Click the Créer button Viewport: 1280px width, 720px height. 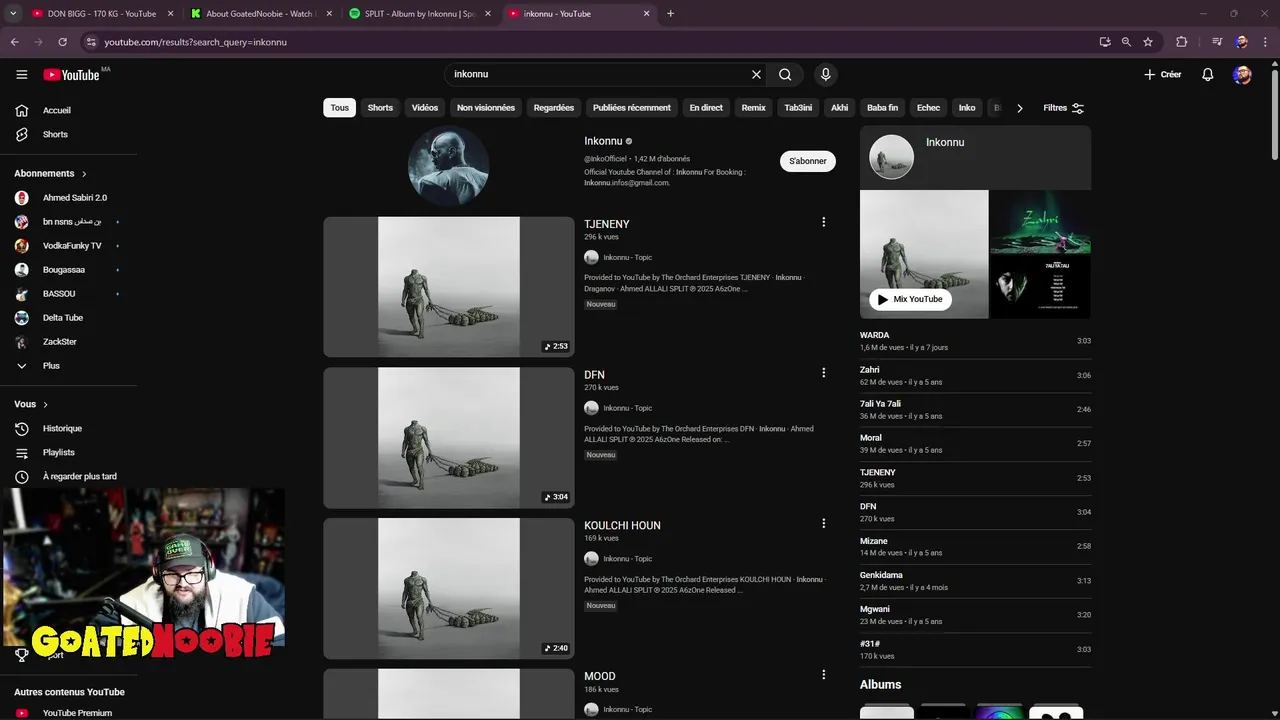(1163, 75)
